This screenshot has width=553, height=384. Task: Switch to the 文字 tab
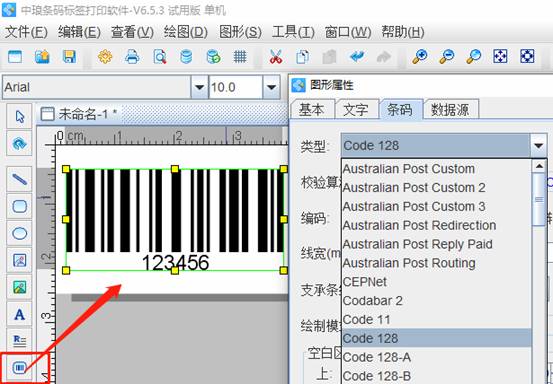356,110
